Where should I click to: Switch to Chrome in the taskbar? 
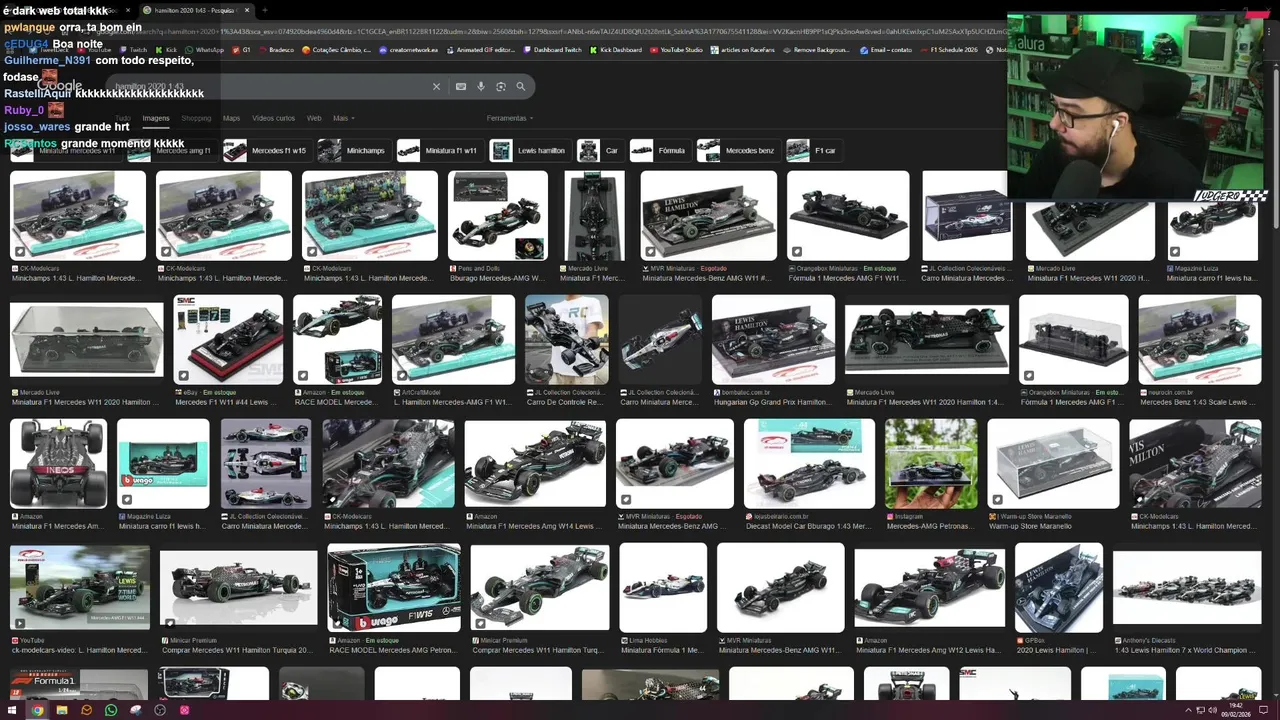click(x=37, y=710)
